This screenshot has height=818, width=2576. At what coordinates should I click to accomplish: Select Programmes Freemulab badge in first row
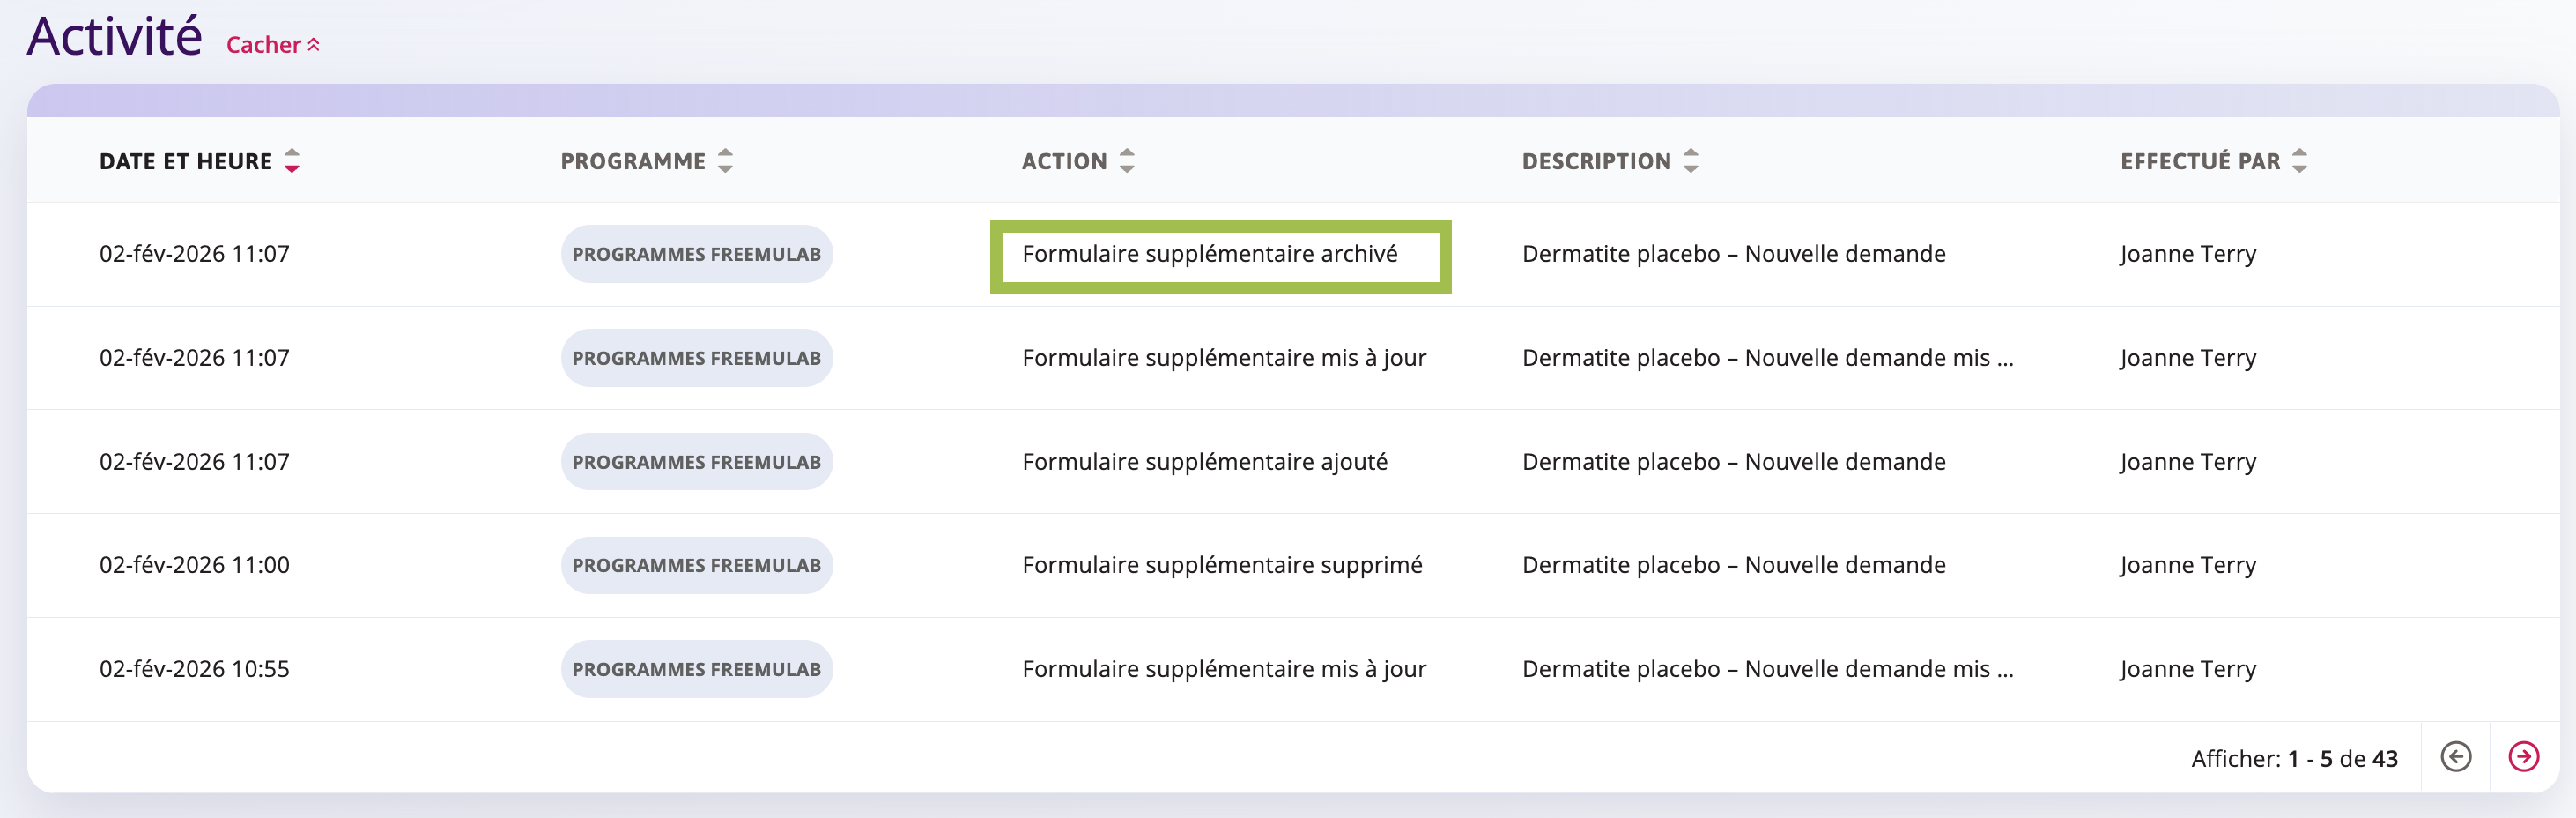click(x=696, y=254)
